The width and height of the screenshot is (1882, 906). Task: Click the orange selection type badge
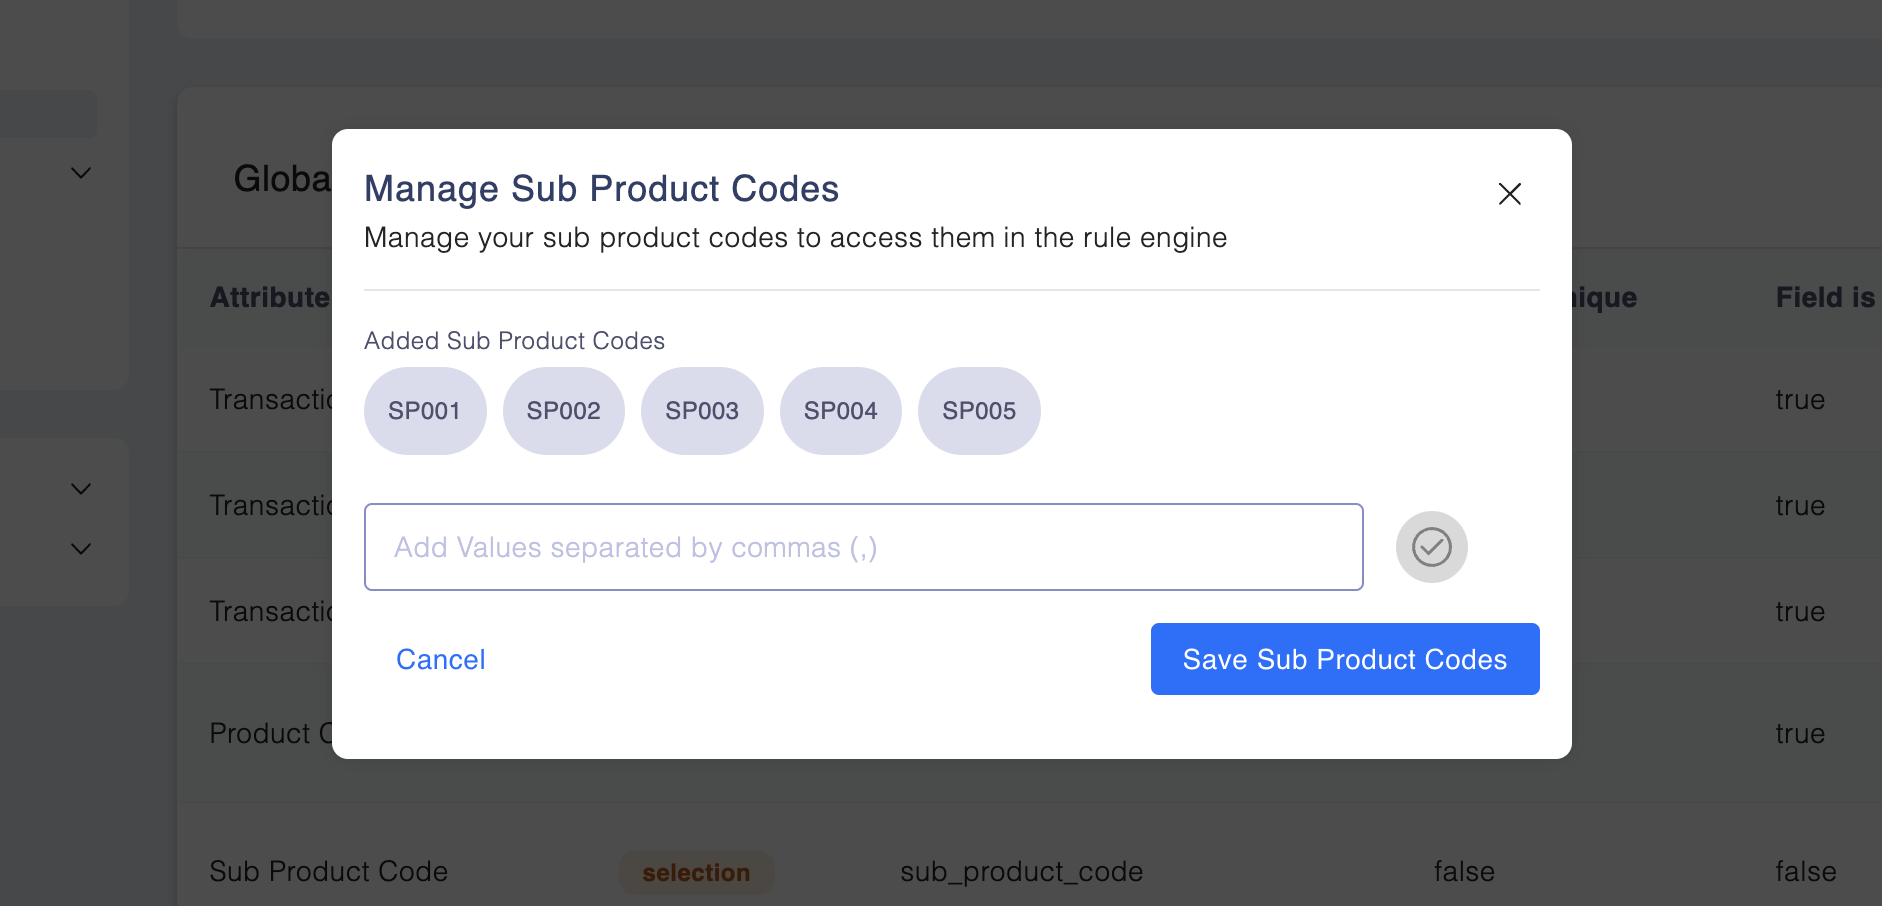(x=696, y=873)
